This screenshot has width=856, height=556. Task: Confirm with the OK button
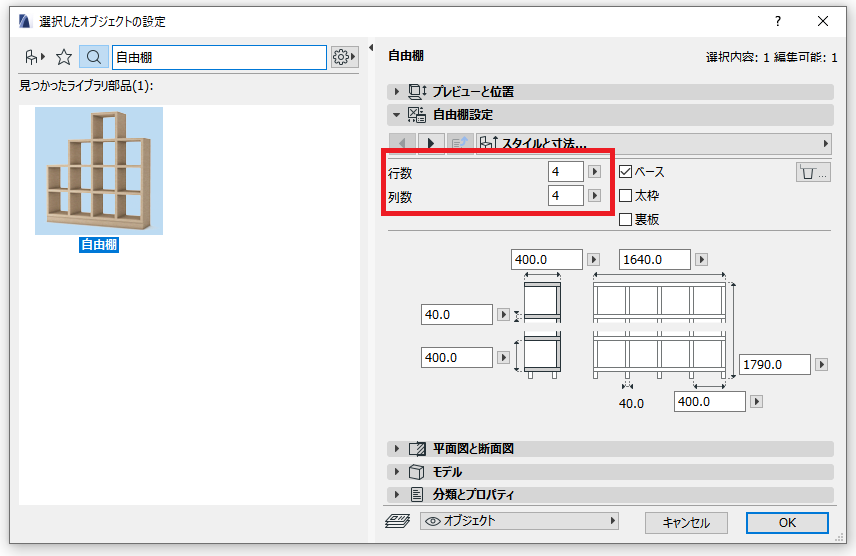(787, 523)
